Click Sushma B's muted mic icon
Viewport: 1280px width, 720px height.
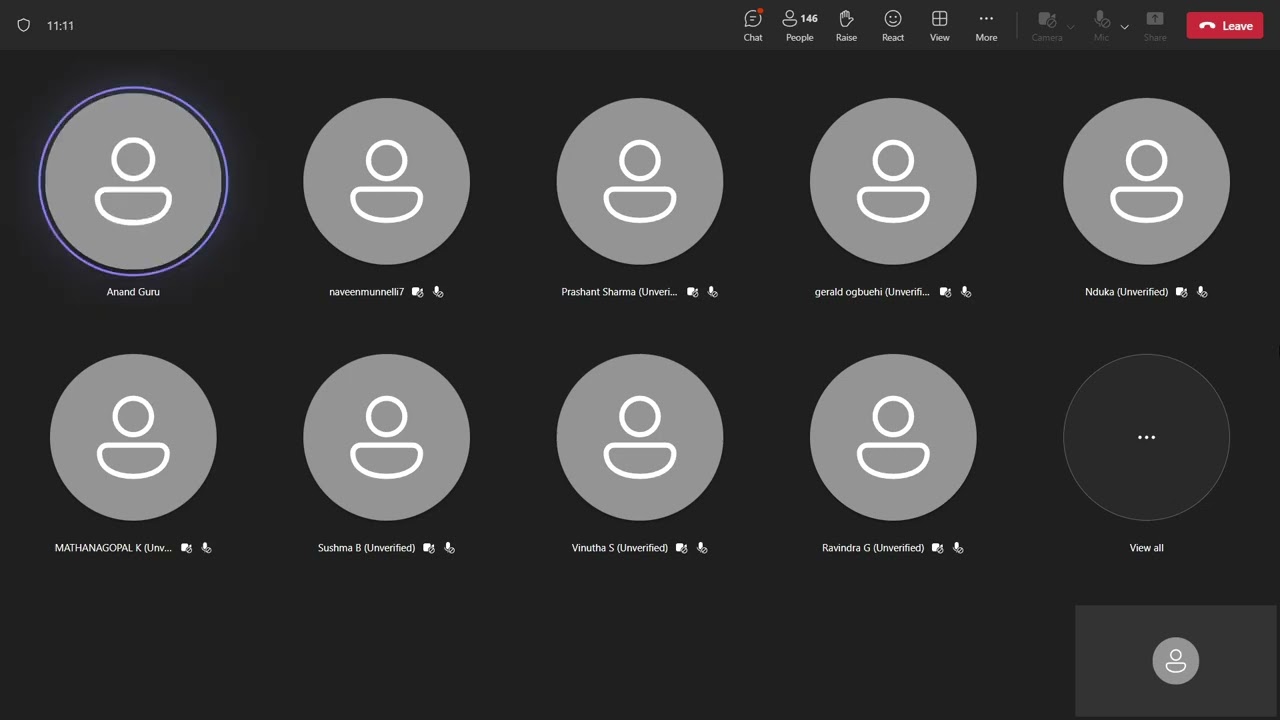pos(449,548)
